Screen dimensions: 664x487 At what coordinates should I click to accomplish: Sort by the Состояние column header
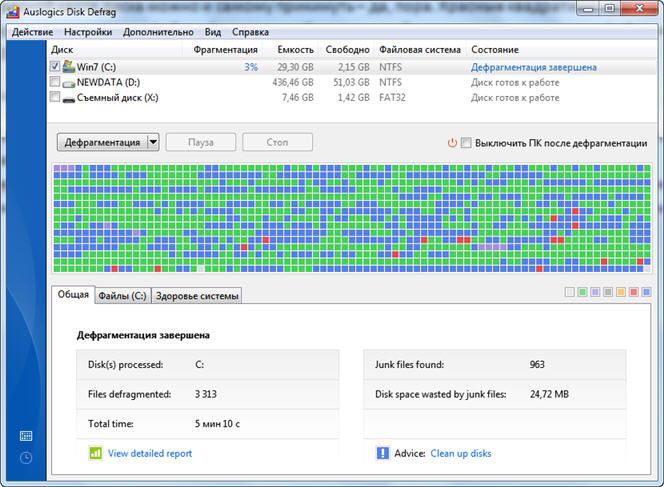[495, 50]
